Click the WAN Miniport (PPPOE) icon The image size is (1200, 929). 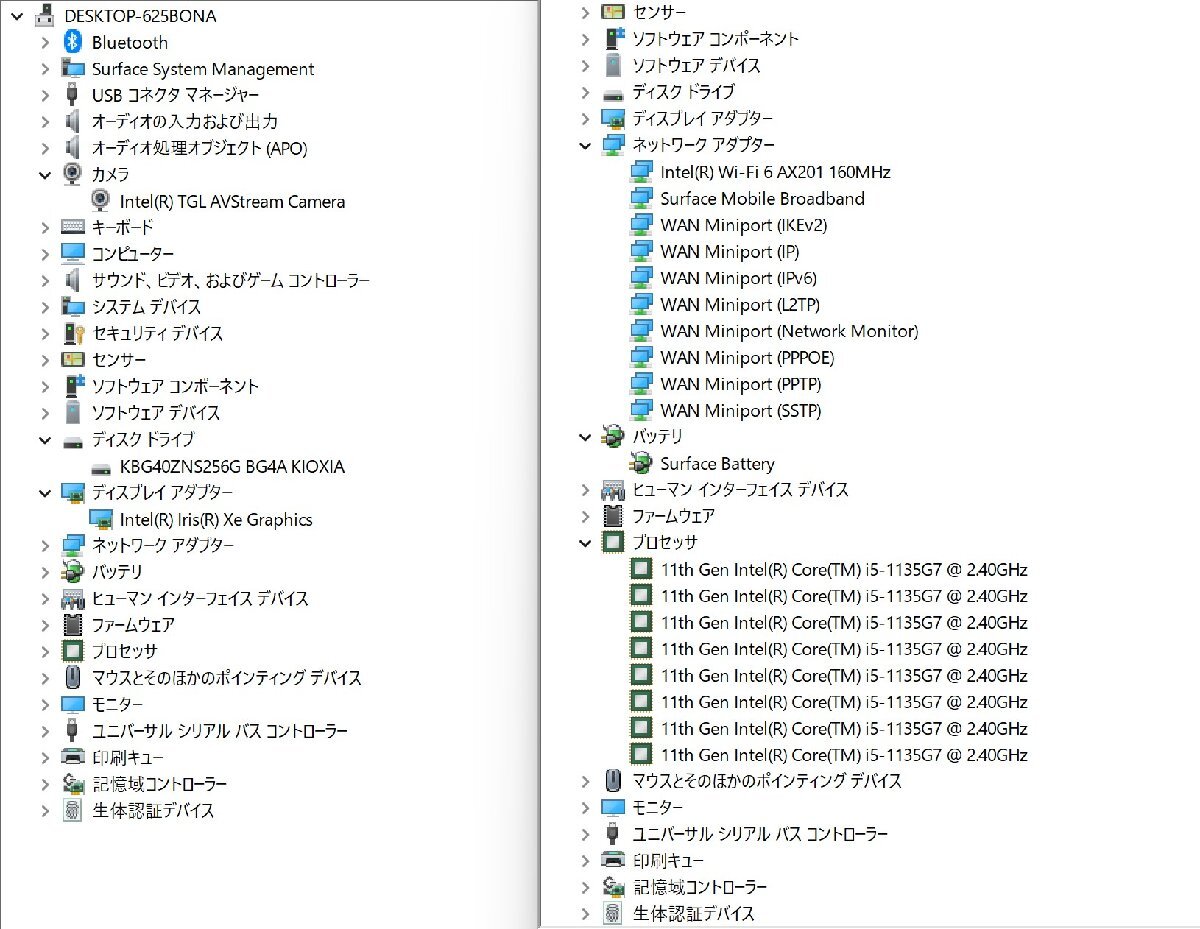[642, 357]
